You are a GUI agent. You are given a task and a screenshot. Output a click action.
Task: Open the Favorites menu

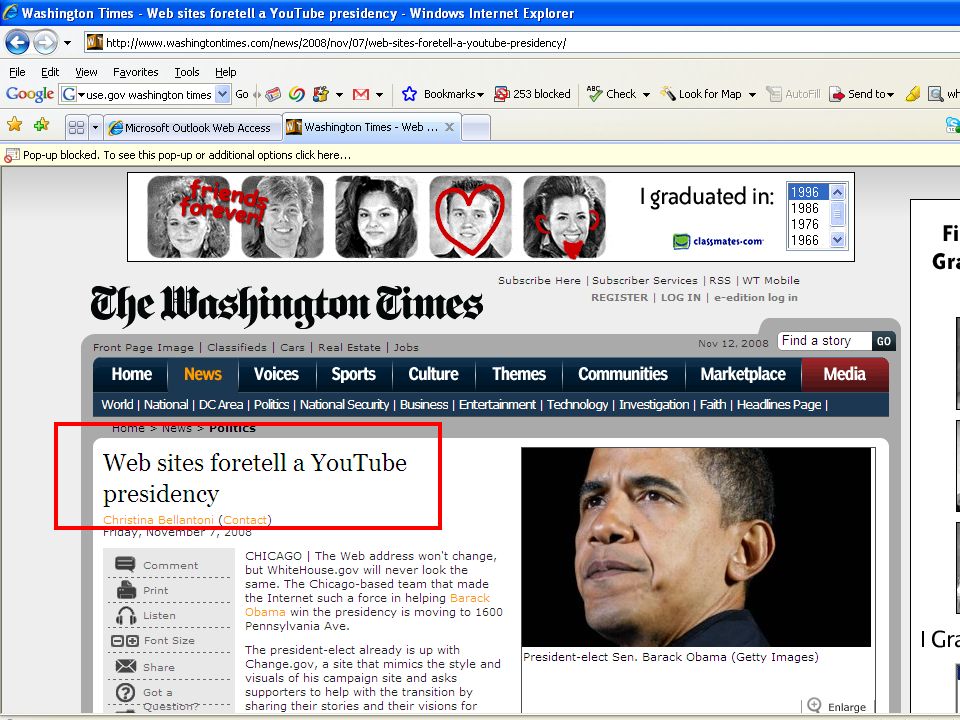136,72
